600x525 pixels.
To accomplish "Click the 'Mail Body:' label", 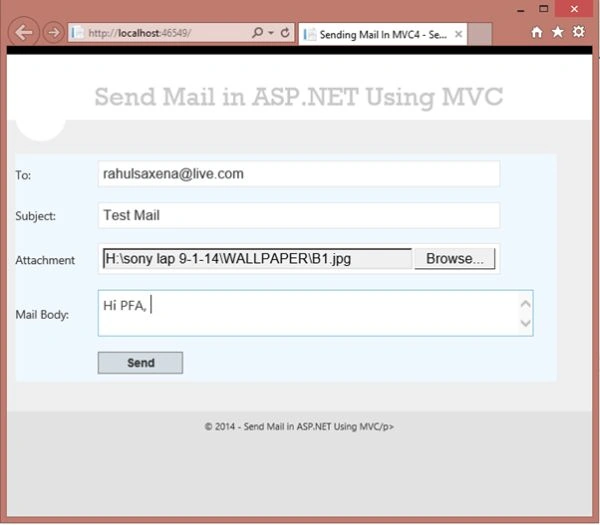I will point(42,315).
